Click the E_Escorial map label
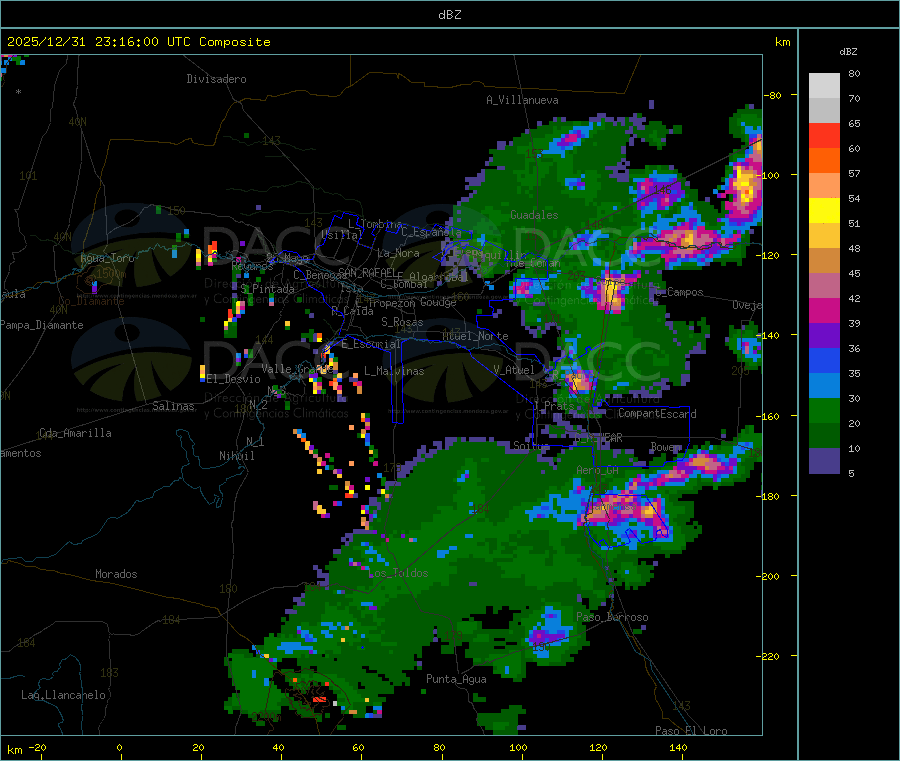The height and width of the screenshot is (761, 900). [x=371, y=344]
